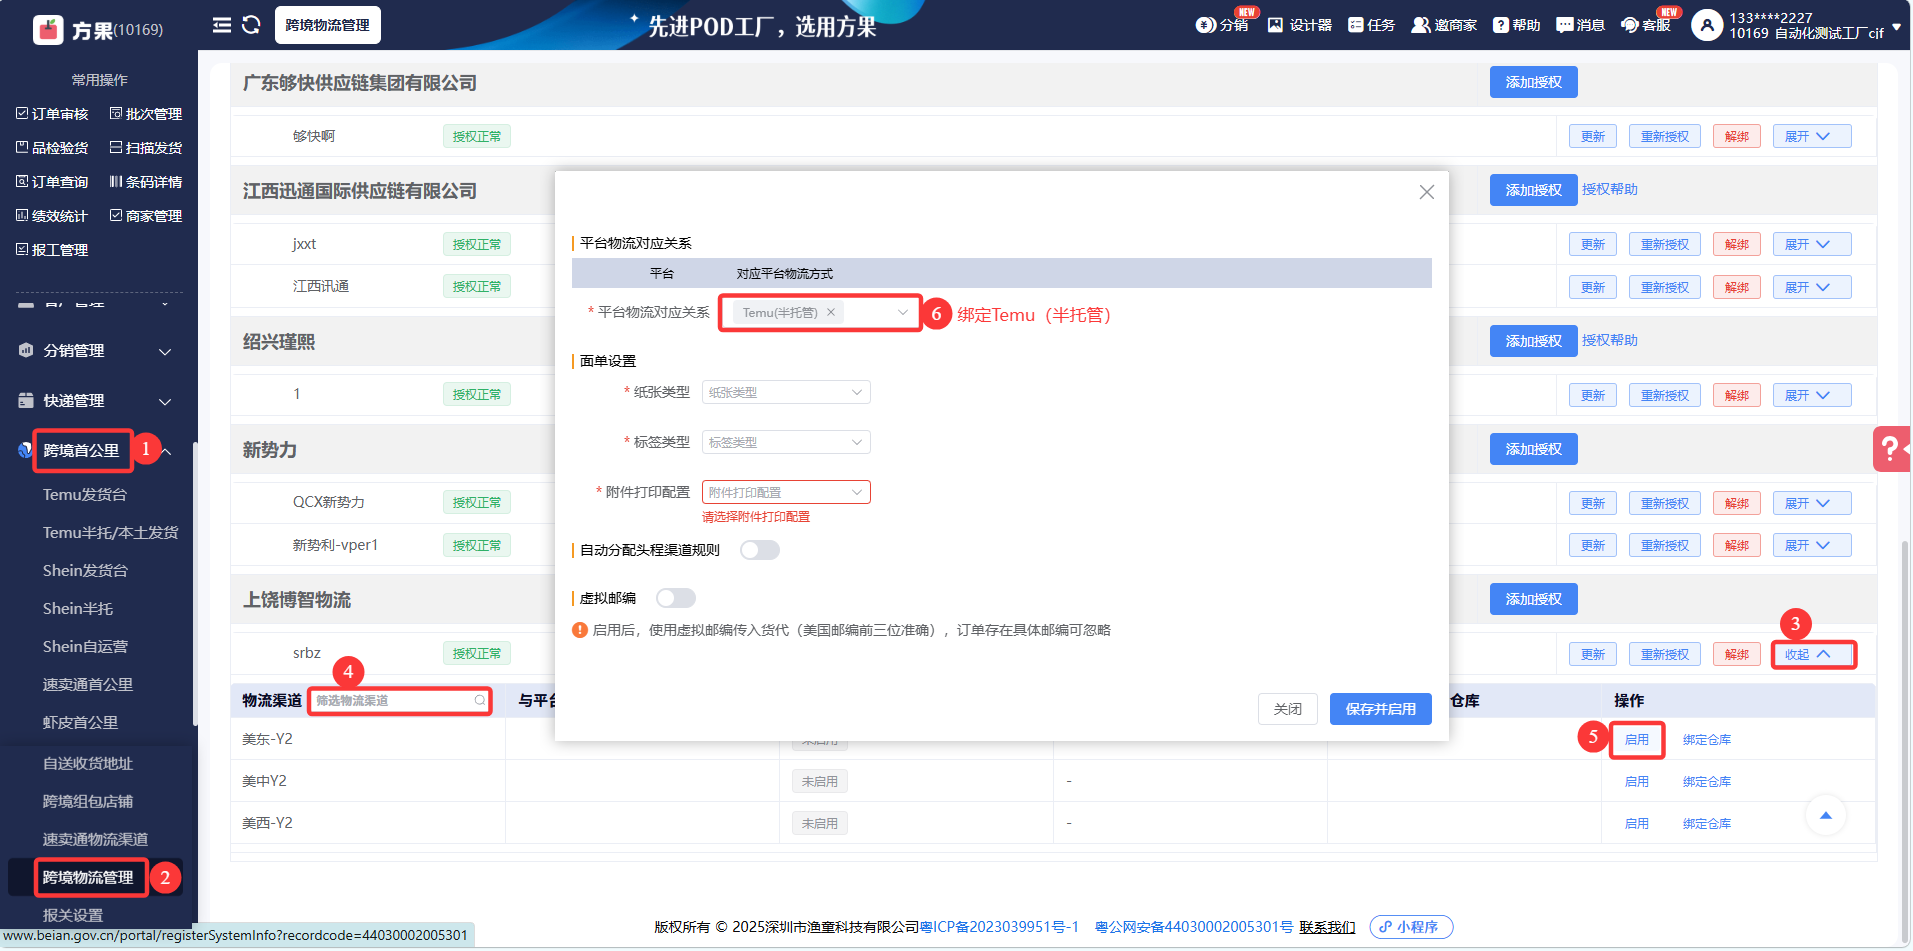Viewport: 1913px width, 951px height.
Task: Open 品检验货 shortcut
Action: point(52,148)
